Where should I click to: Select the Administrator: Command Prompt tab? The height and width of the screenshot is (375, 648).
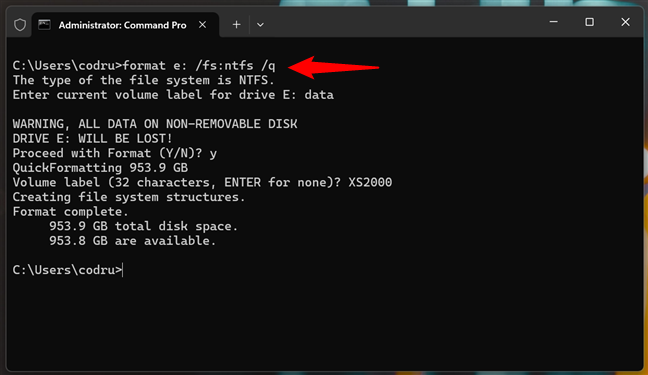[125, 25]
